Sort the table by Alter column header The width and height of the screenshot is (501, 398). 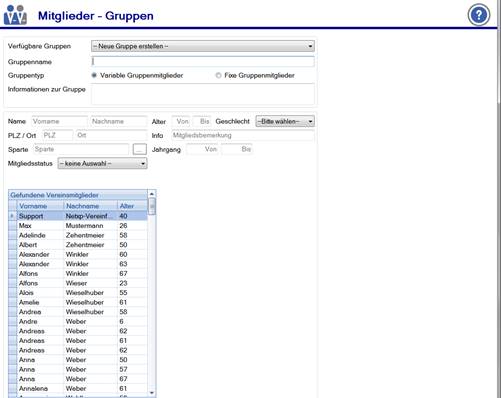(132, 206)
